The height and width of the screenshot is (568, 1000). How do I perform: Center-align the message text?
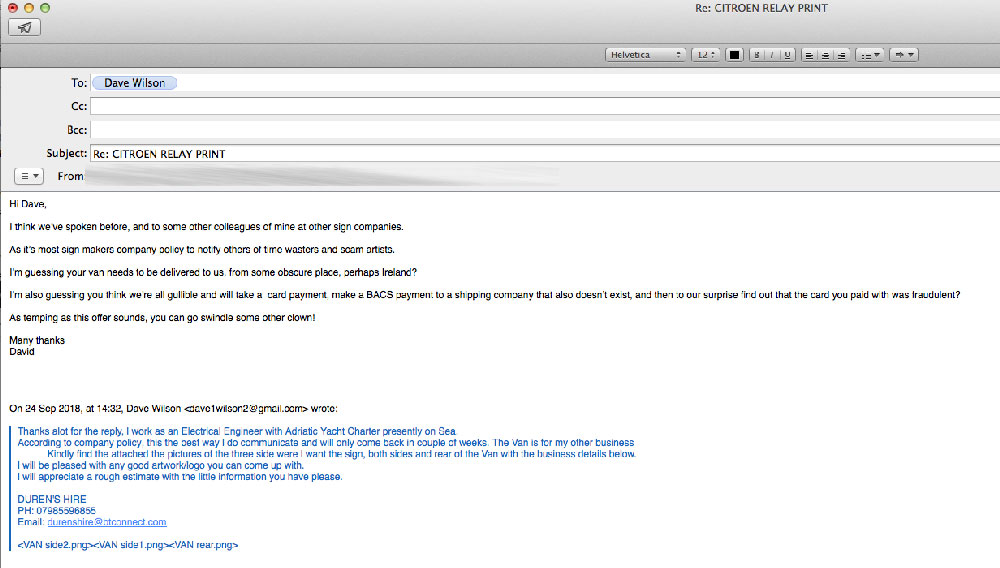tap(825, 55)
